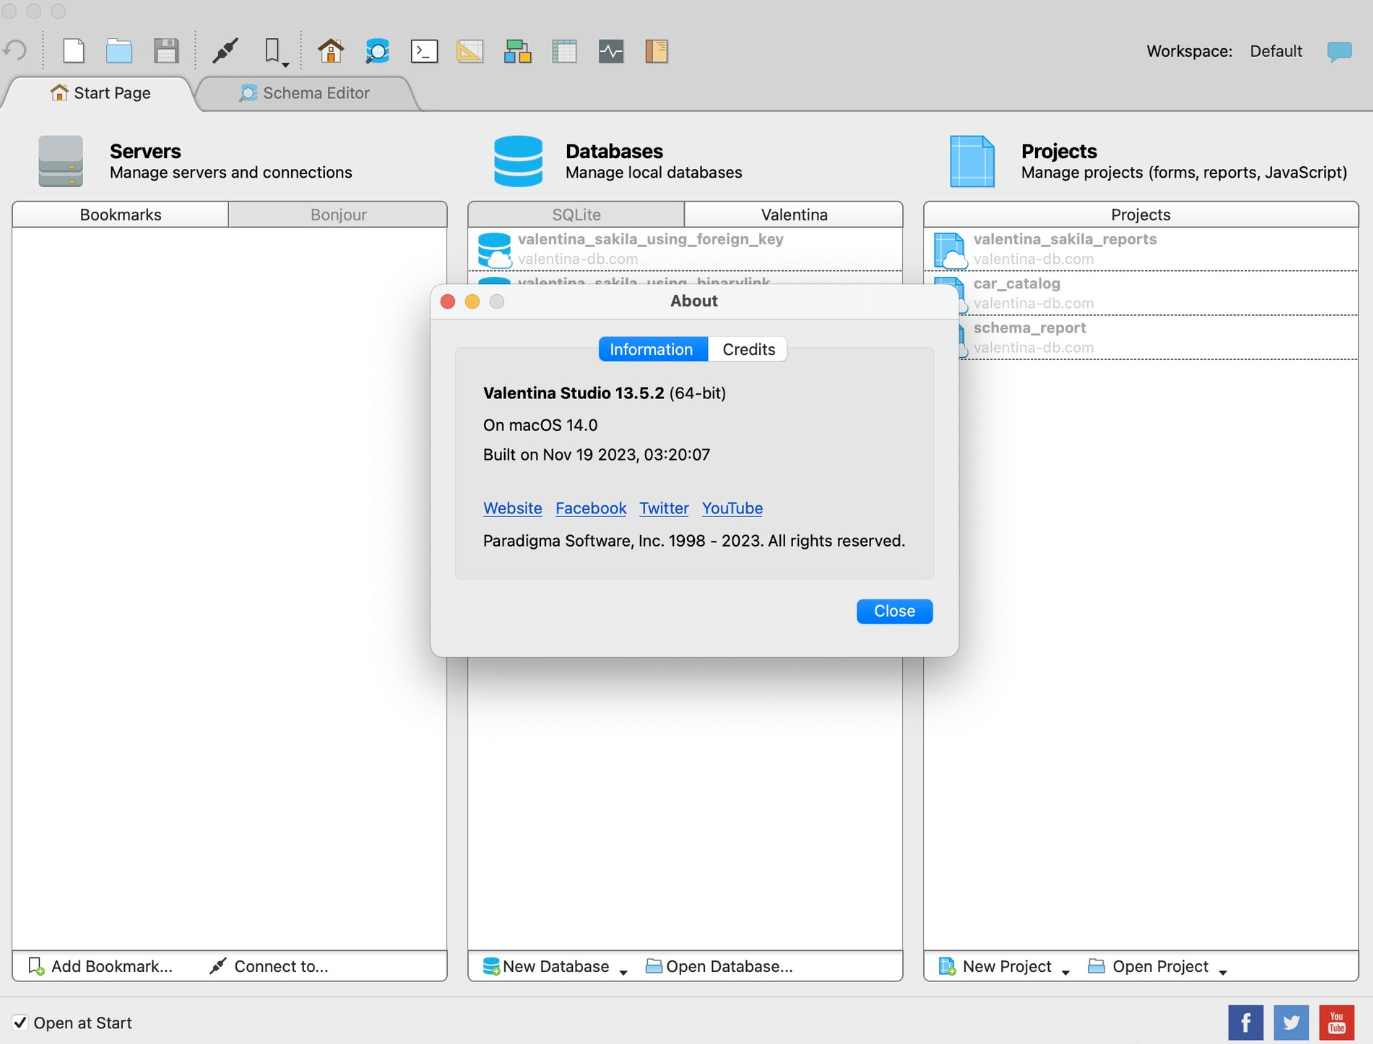Click the database search toolbar icon

point(377,50)
